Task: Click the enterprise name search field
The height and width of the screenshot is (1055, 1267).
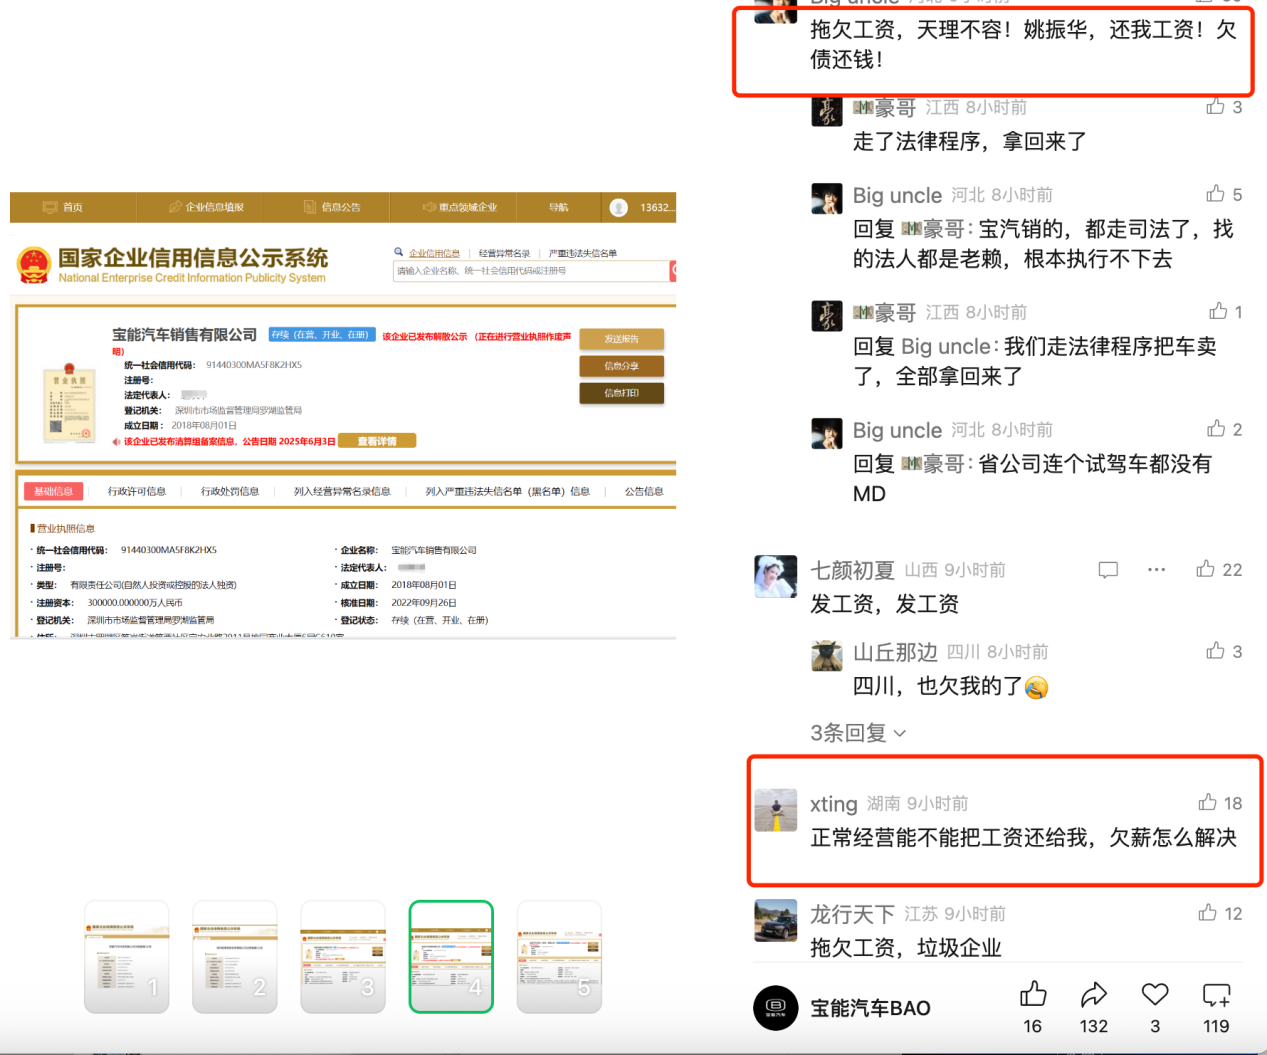Action: click(531, 271)
